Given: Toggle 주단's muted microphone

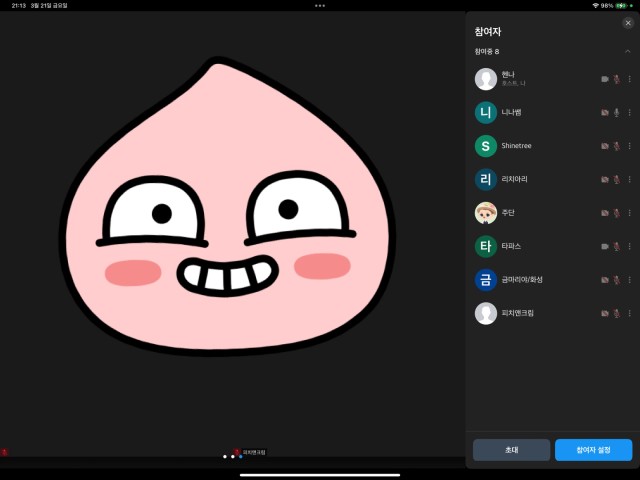Looking at the screenshot, I should click(x=617, y=213).
